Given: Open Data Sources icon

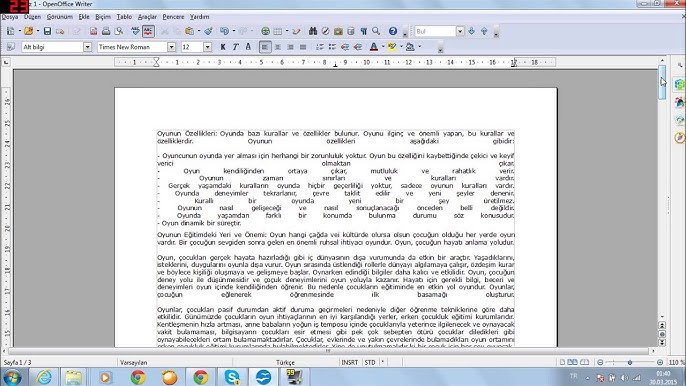Looking at the screenshot, I should click(351, 32).
